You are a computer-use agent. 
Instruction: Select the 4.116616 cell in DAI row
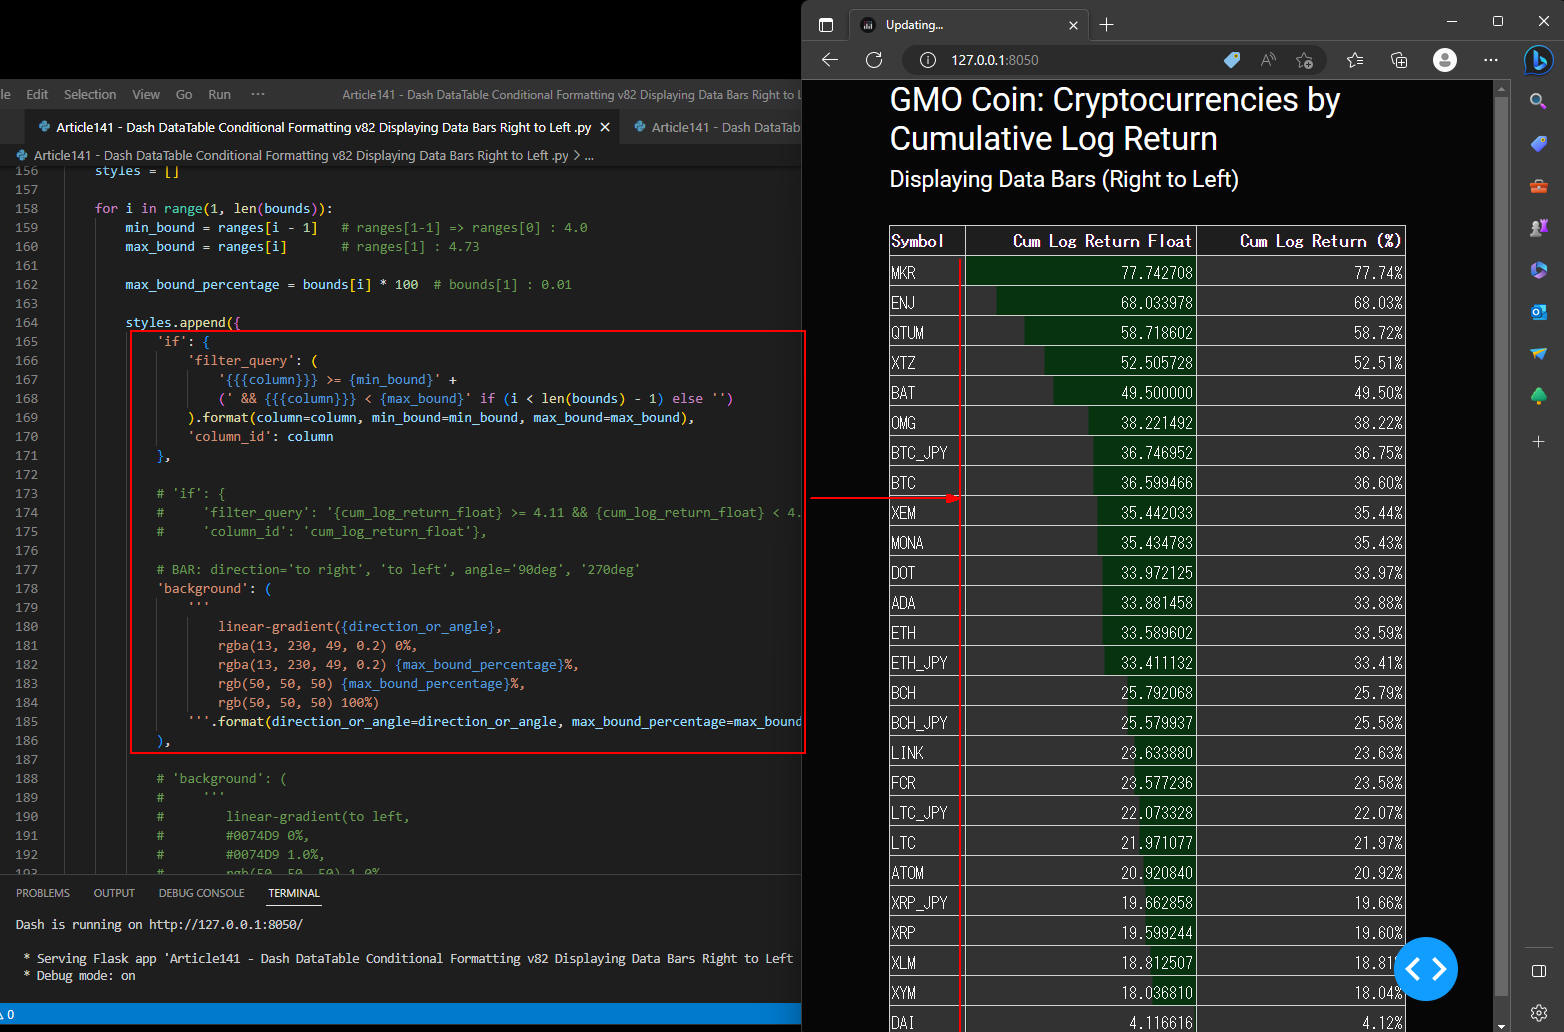pos(1081,1021)
